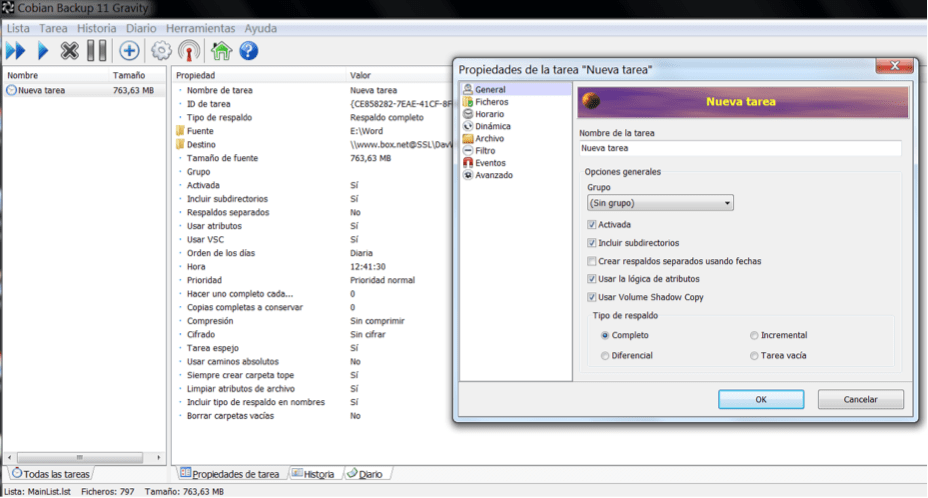Open the Herramientas menu
The width and height of the screenshot is (928, 498).
pos(200,28)
